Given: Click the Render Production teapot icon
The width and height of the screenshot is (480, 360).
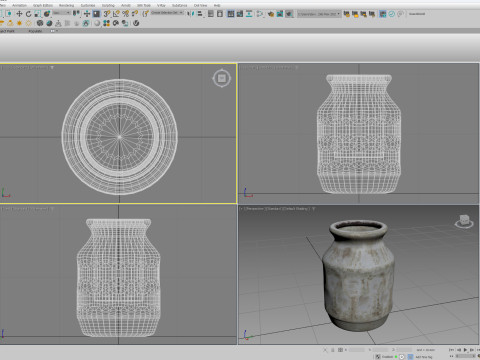Looking at the screenshot, I should click(x=289, y=14).
